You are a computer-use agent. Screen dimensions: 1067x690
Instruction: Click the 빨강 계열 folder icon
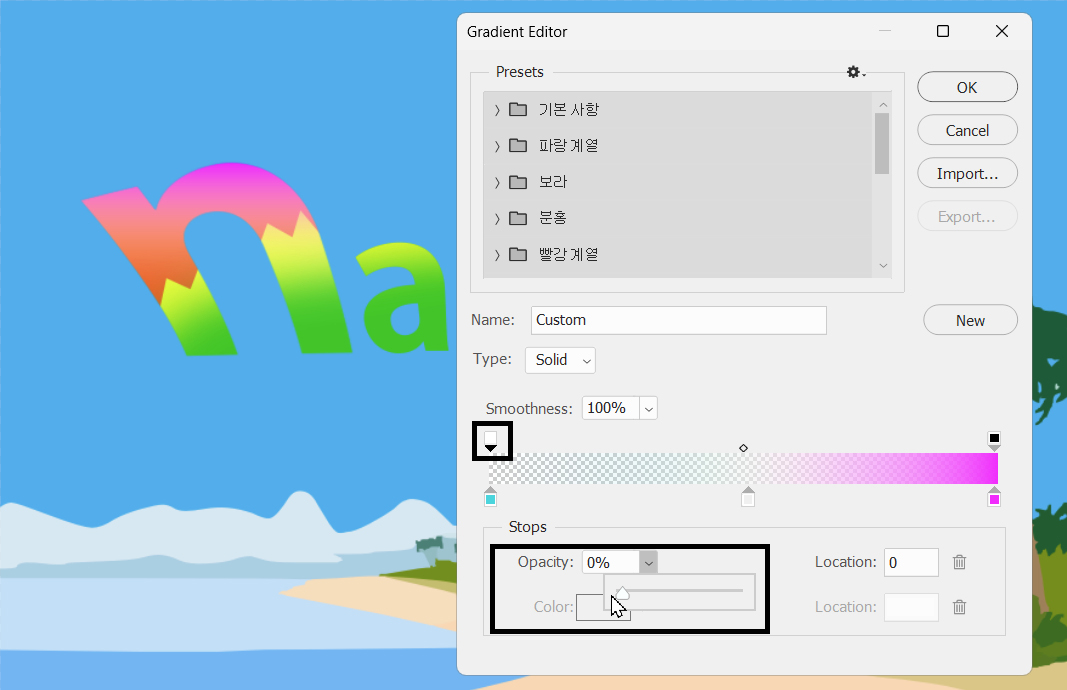point(518,254)
